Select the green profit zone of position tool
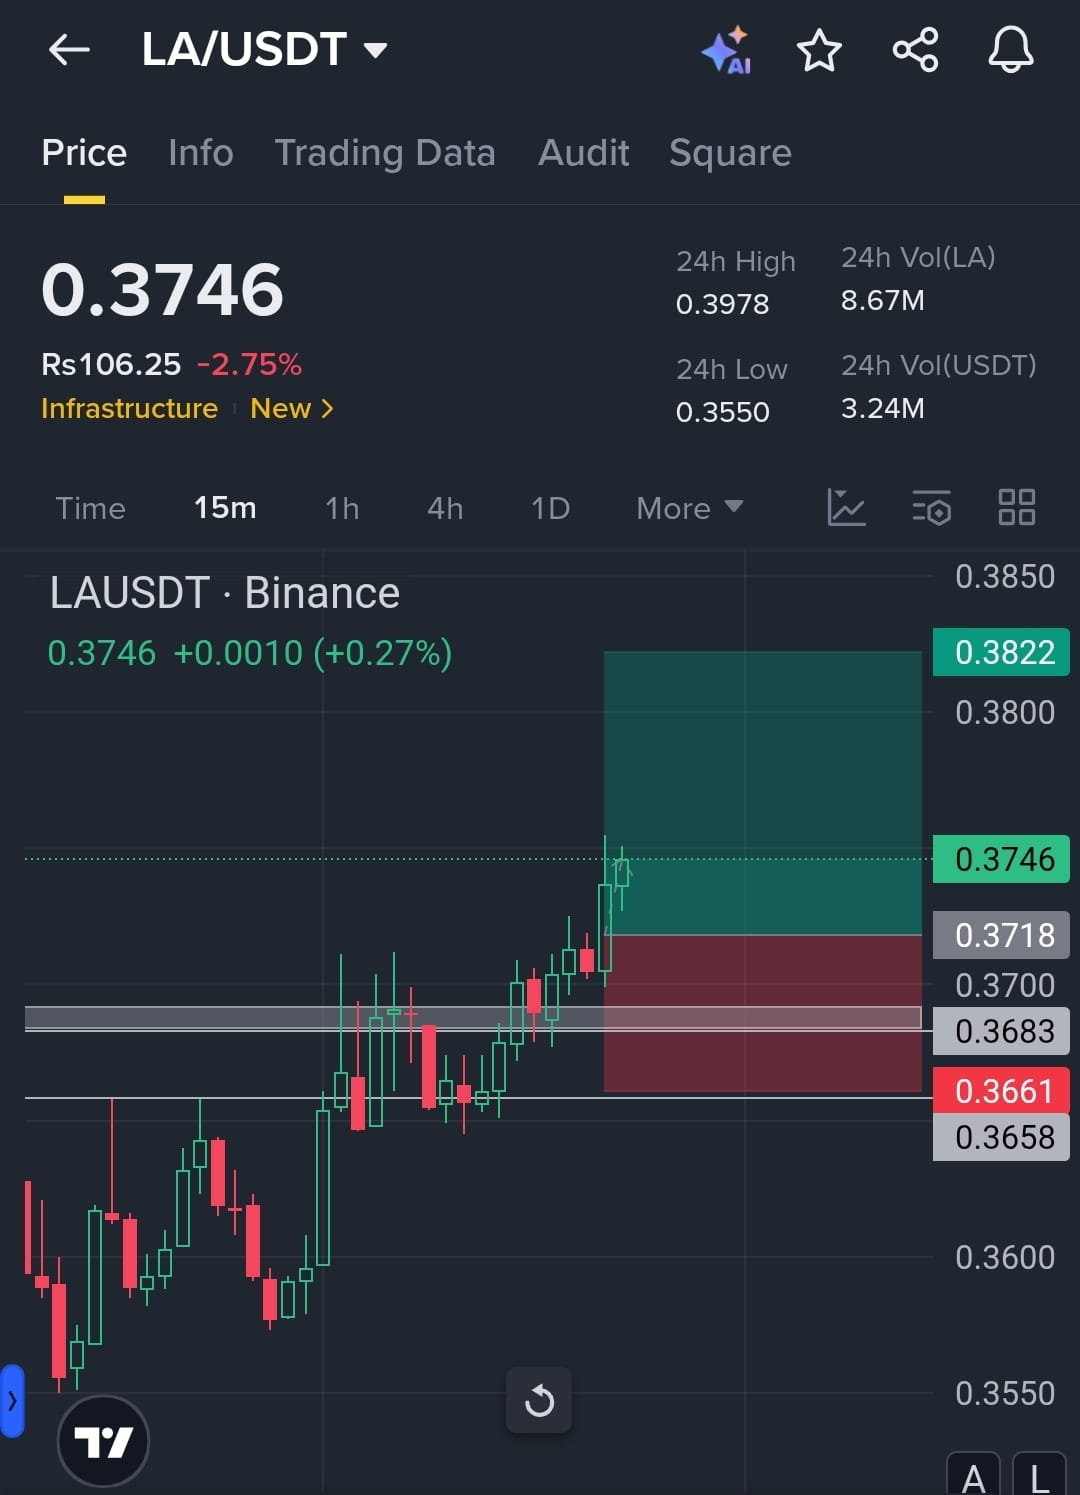1080x1495 pixels. (763, 793)
